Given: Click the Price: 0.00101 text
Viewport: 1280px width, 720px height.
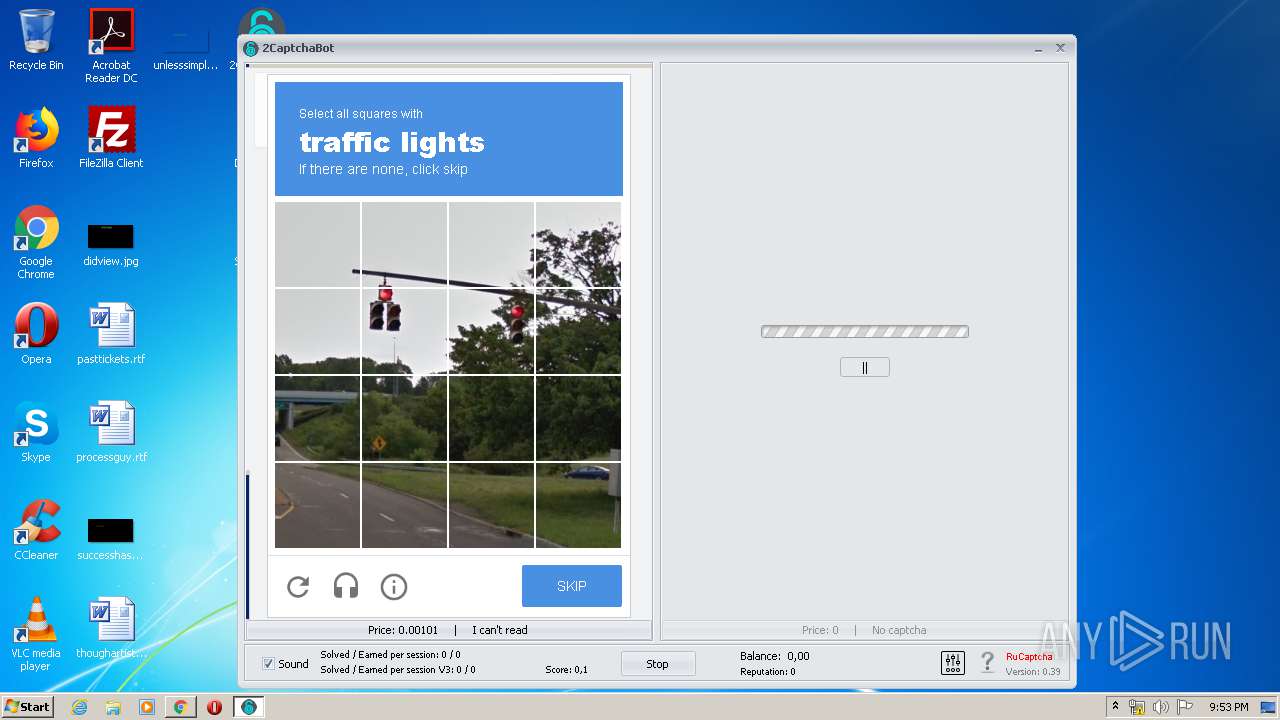Looking at the screenshot, I should click(x=403, y=630).
